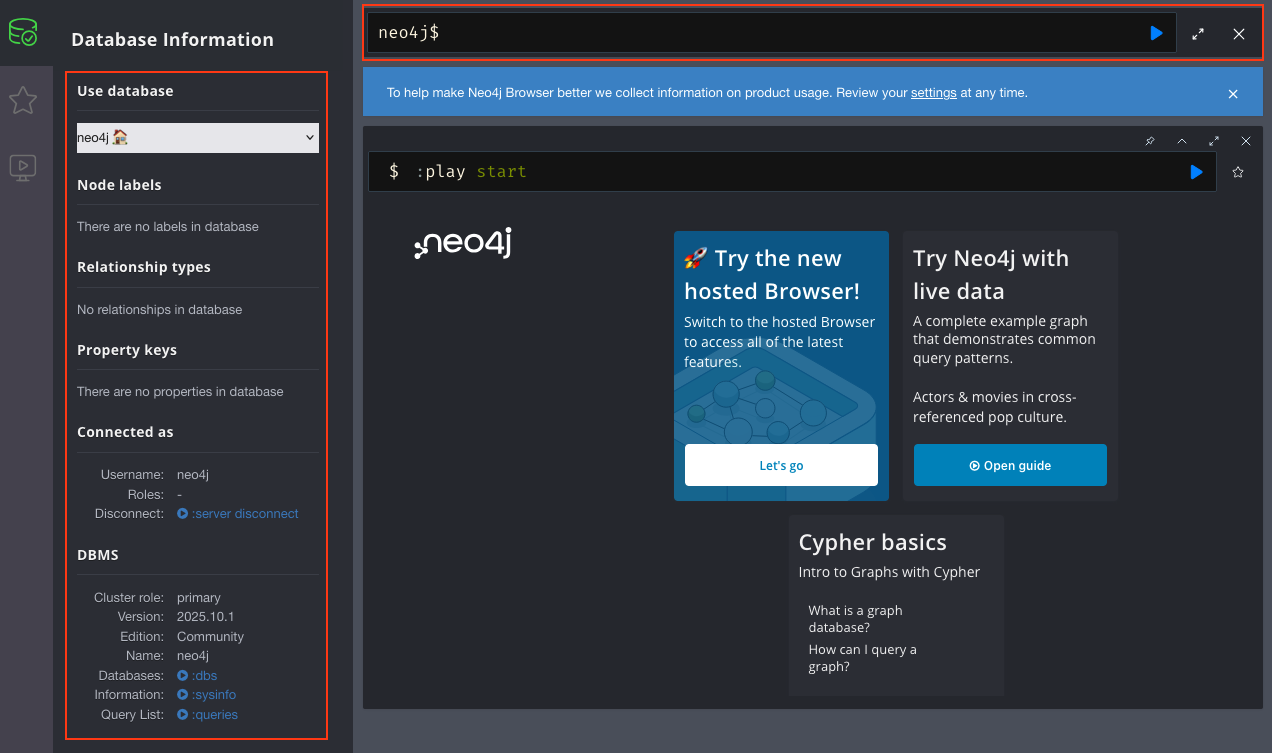Image resolution: width=1272 pixels, height=753 pixels.
Task: Make the :play start frame fullscreen
Action: pos(1214,141)
